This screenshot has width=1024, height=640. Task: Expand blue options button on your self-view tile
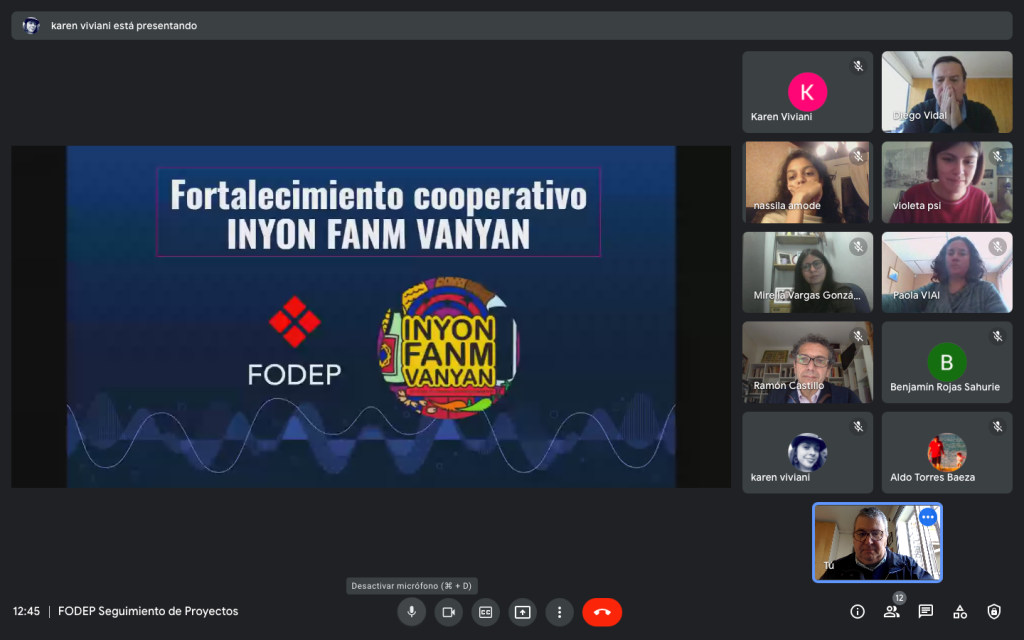(927, 517)
